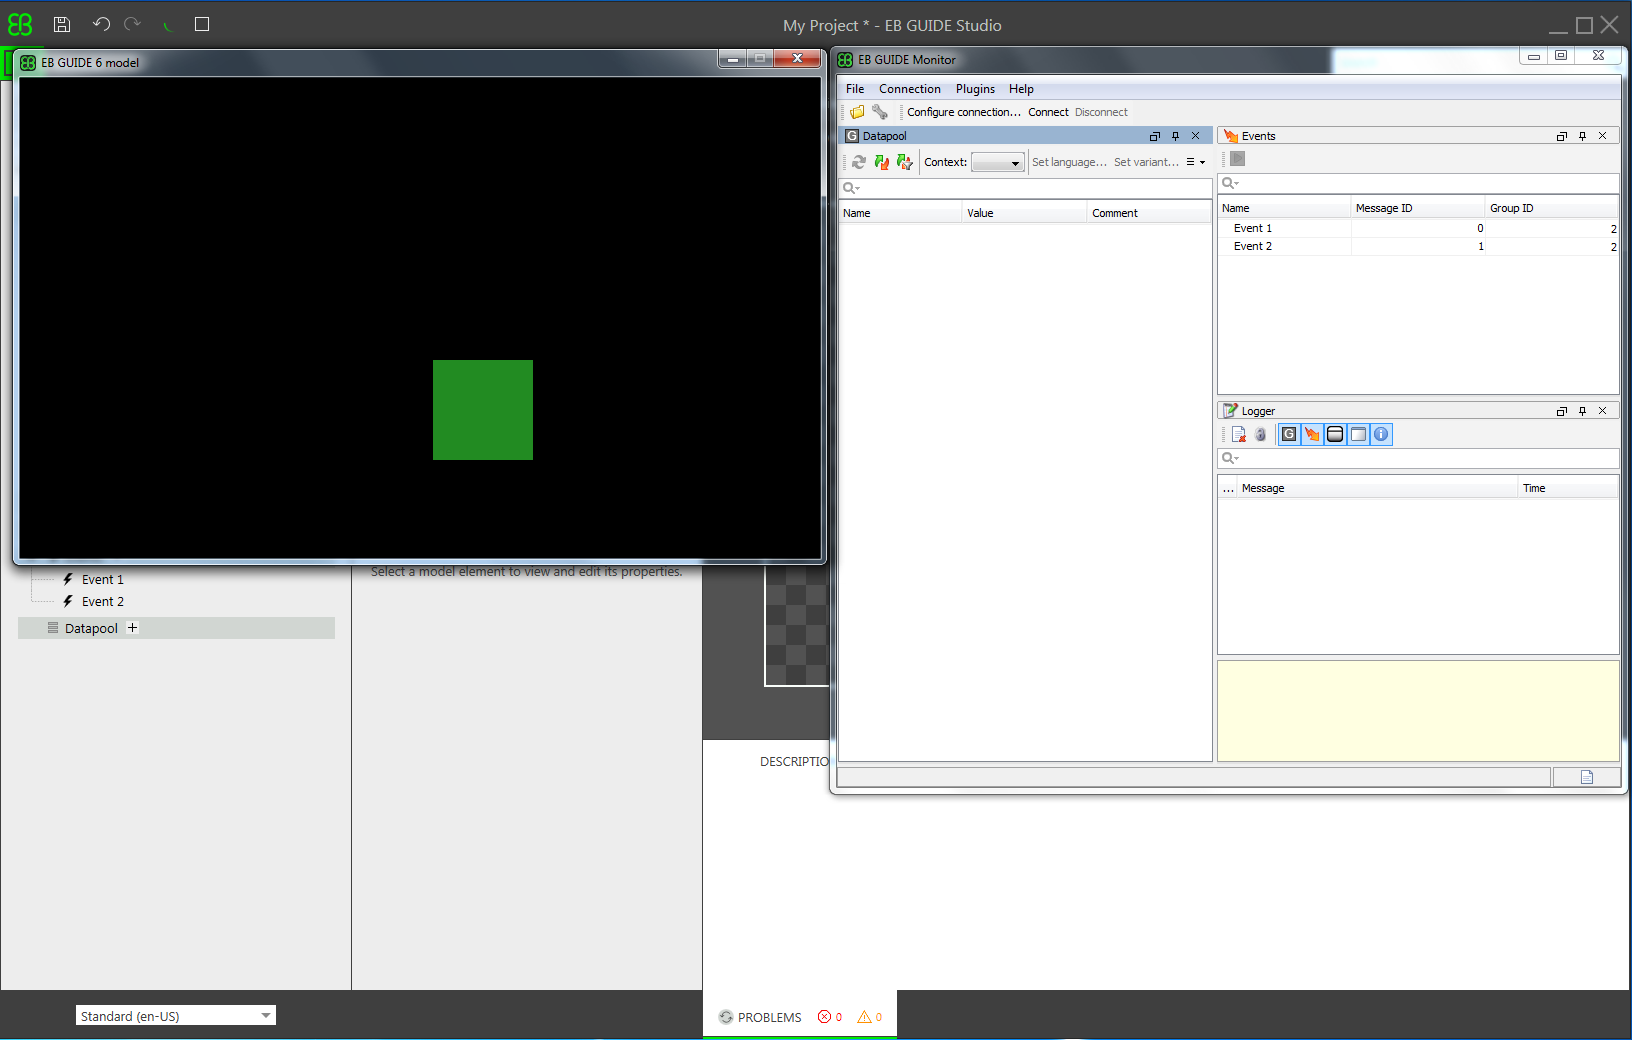Click the EB GUIDE Studio logo
Image resolution: width=1632 pixels, height=1040 pixels.
click(20, 24)
